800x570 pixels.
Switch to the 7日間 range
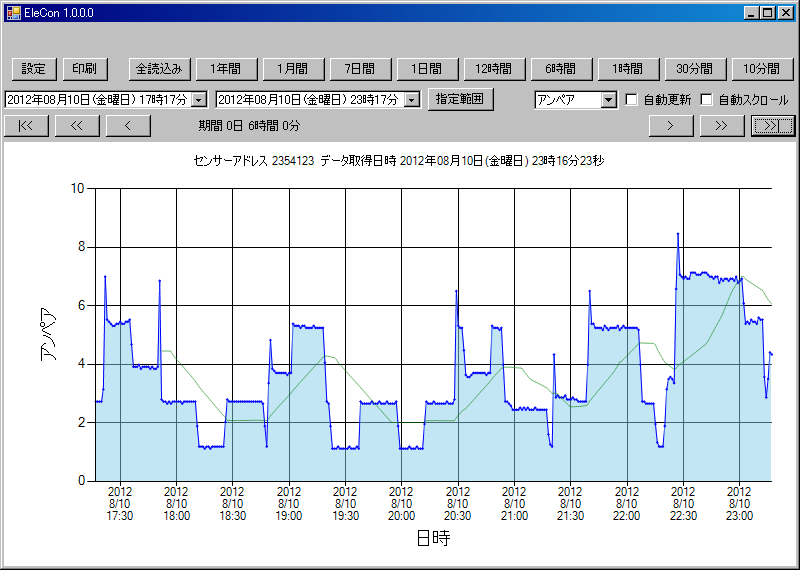point(361,69)
